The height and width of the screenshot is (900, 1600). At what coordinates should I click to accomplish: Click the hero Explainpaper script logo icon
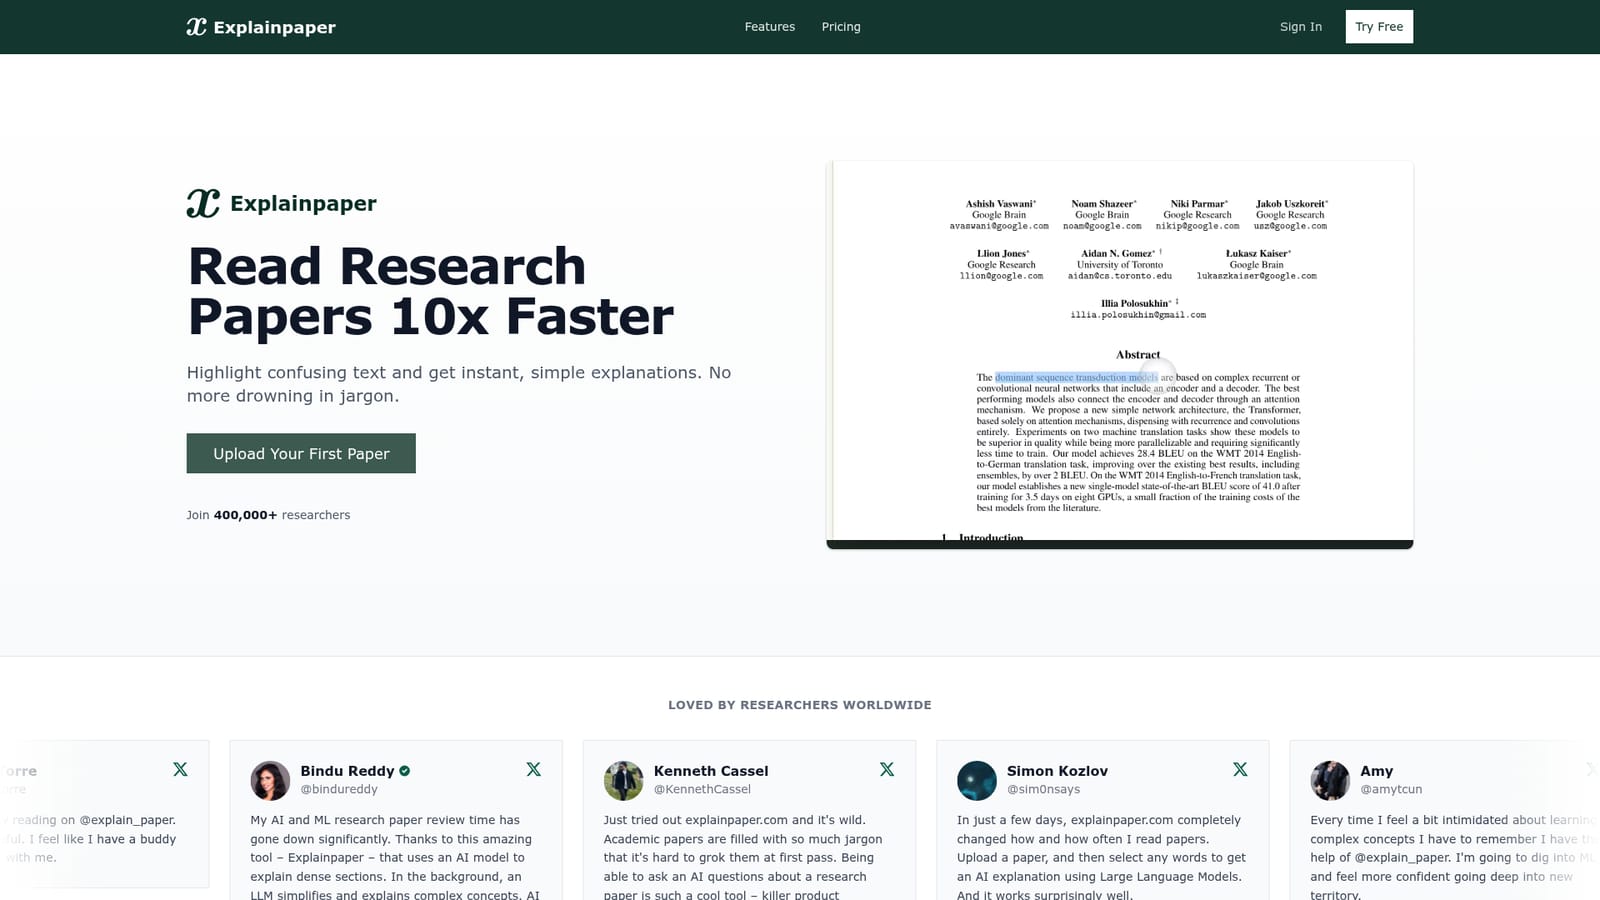203,203
